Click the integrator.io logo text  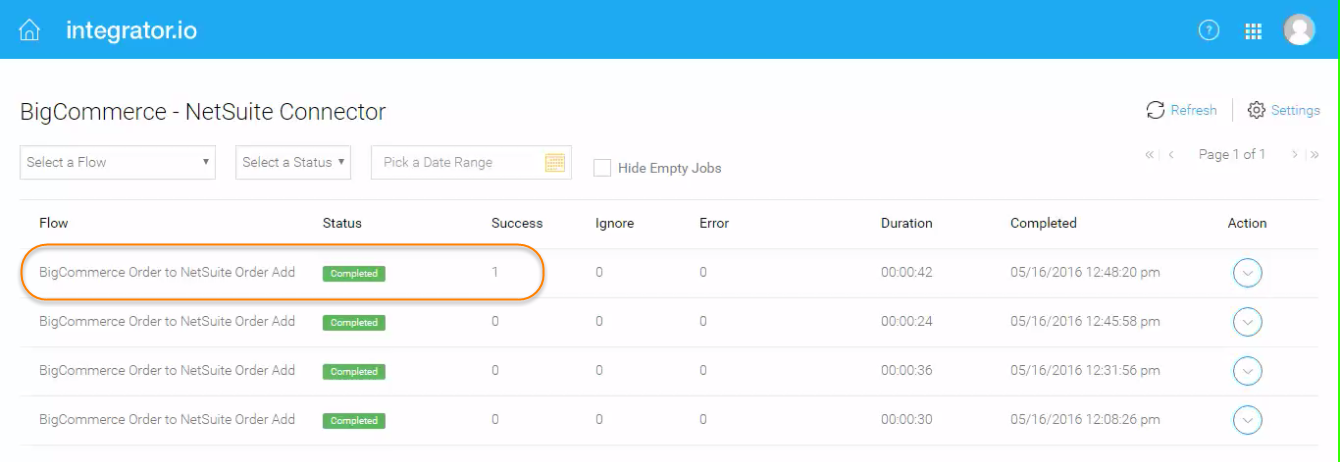click(131, 30)
